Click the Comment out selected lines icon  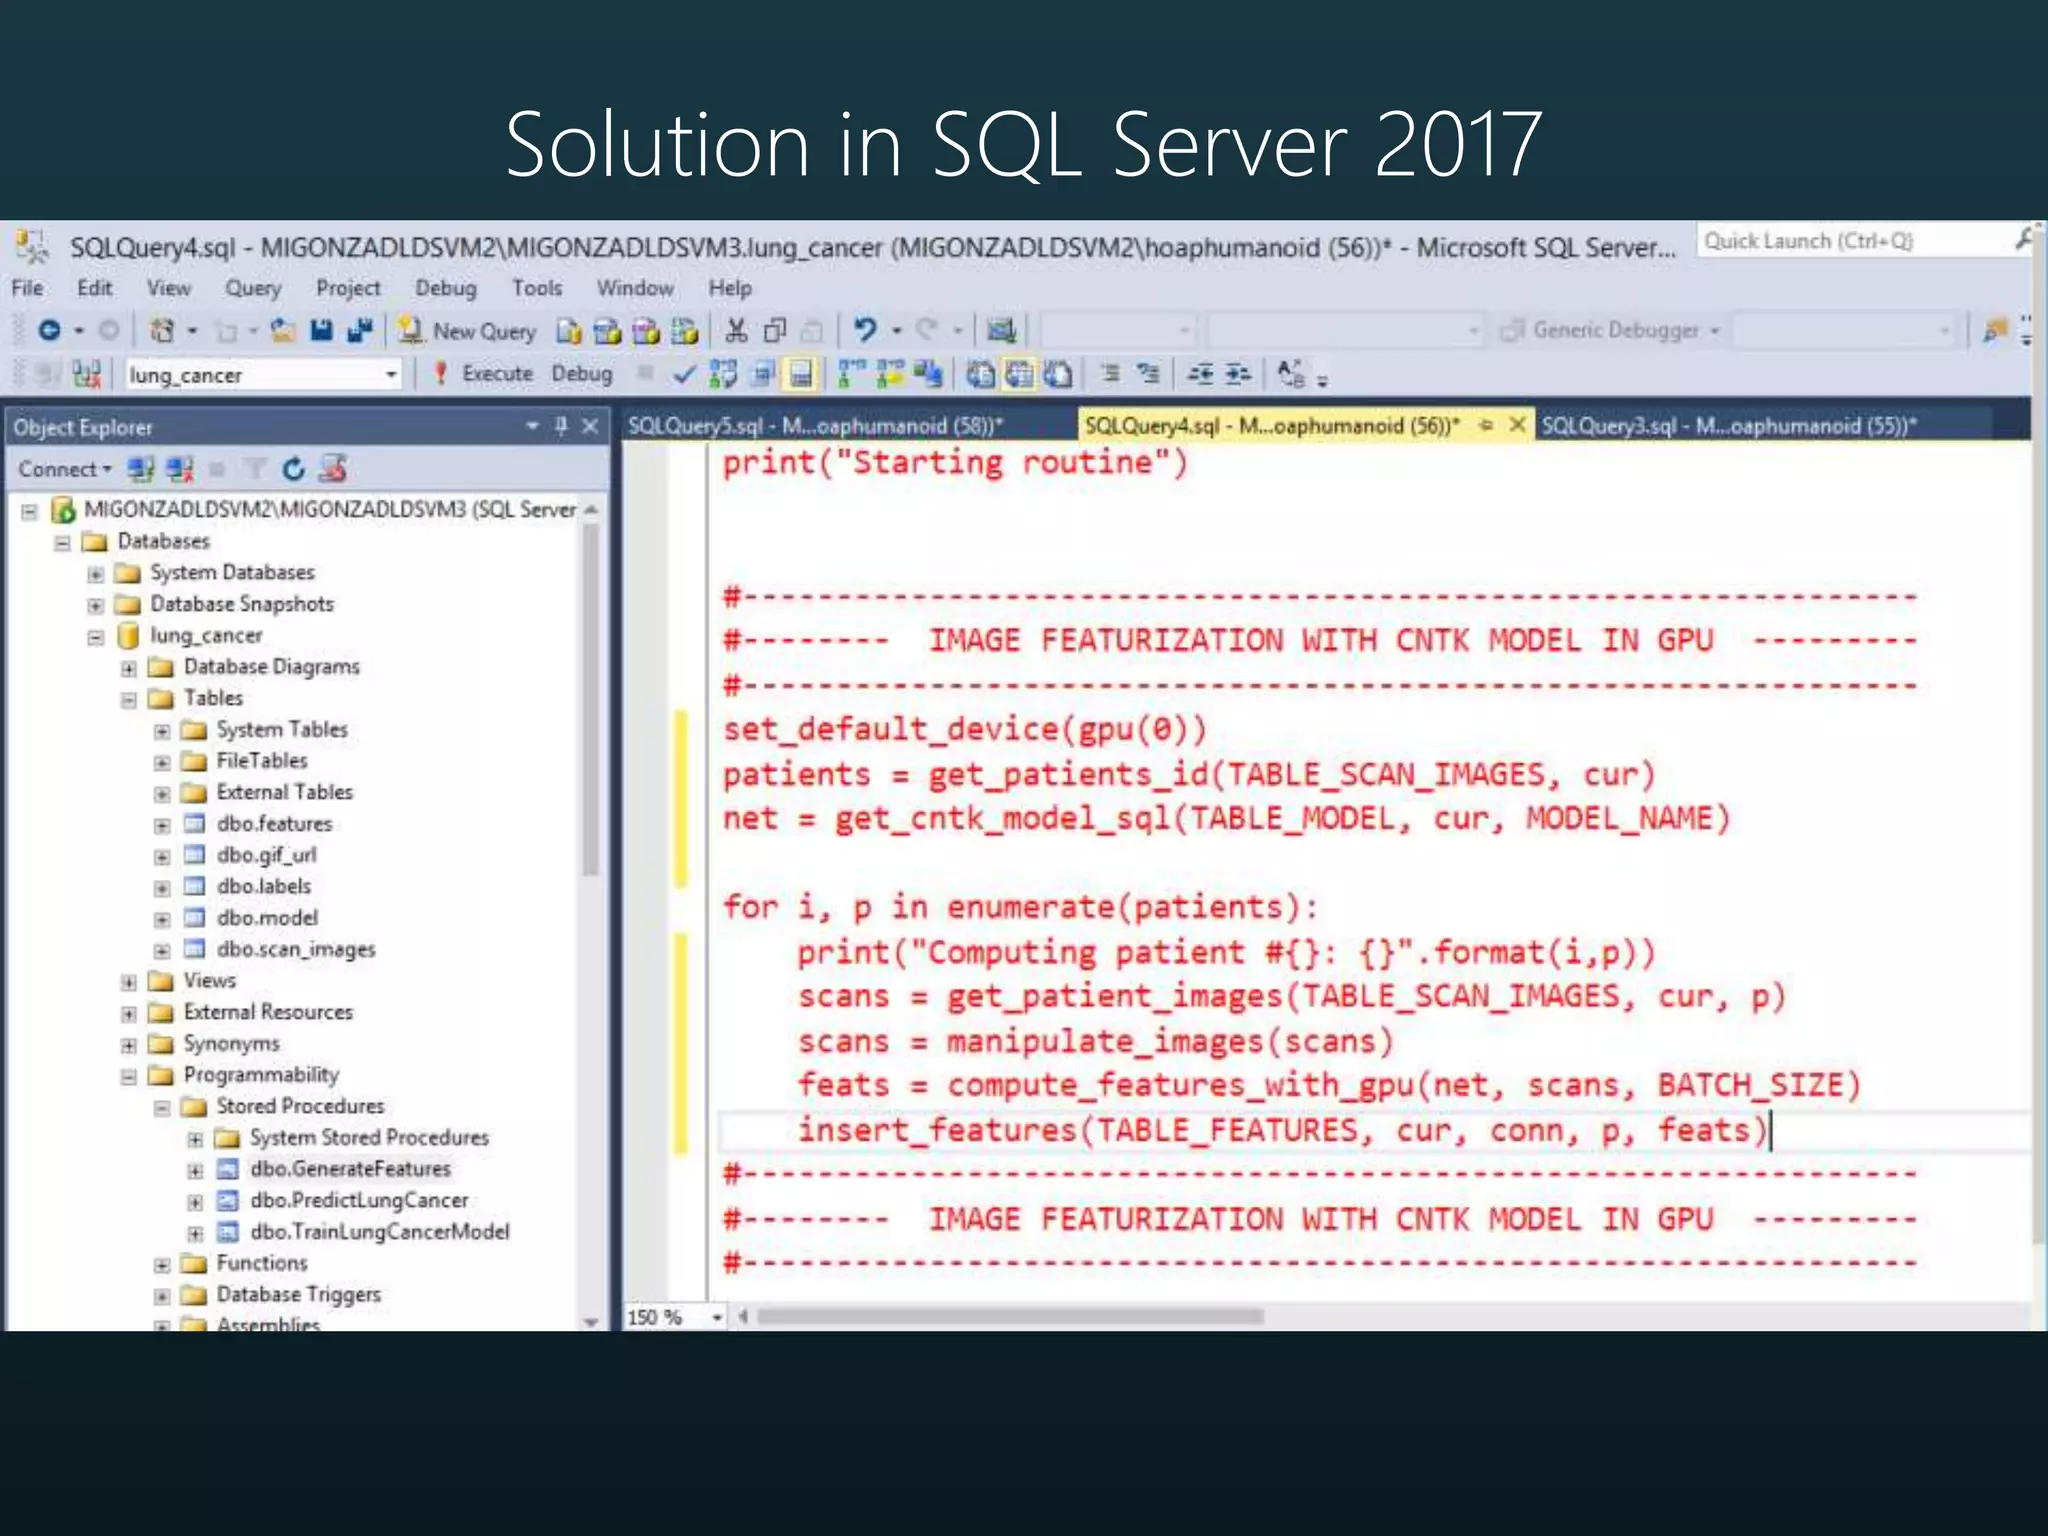click(x=1110, y=374)
